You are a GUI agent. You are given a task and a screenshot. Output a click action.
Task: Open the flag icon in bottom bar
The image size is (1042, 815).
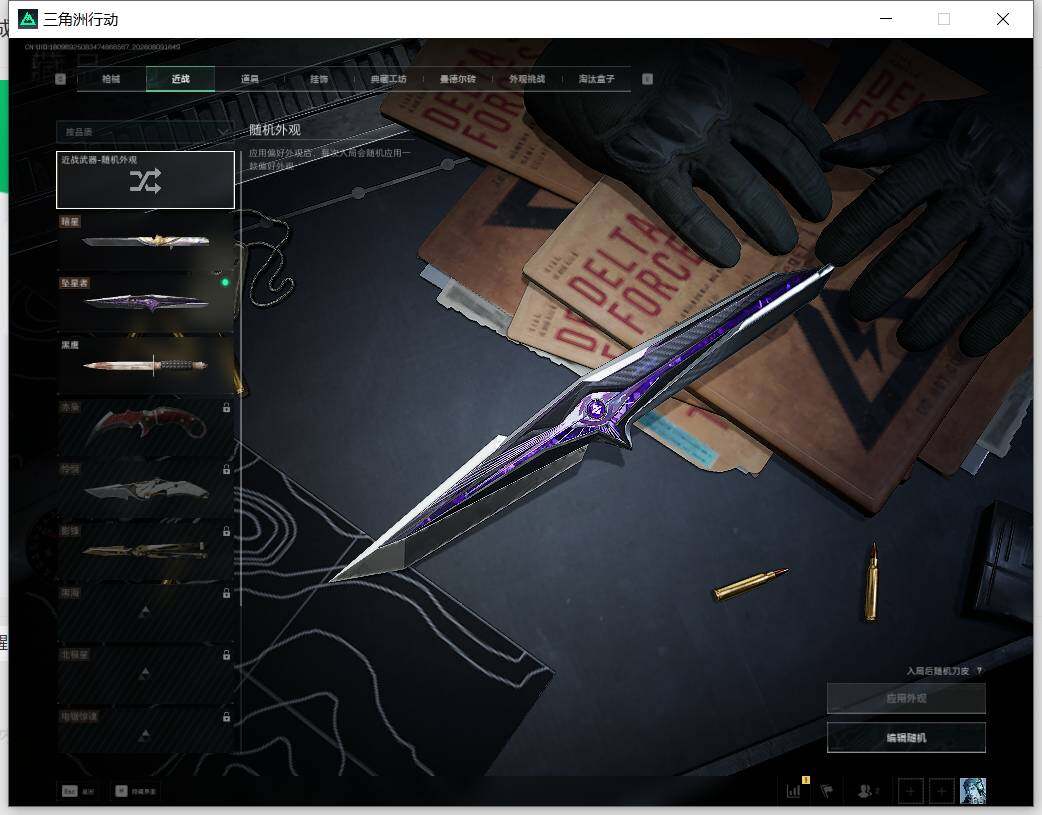[x=827, y=790]
